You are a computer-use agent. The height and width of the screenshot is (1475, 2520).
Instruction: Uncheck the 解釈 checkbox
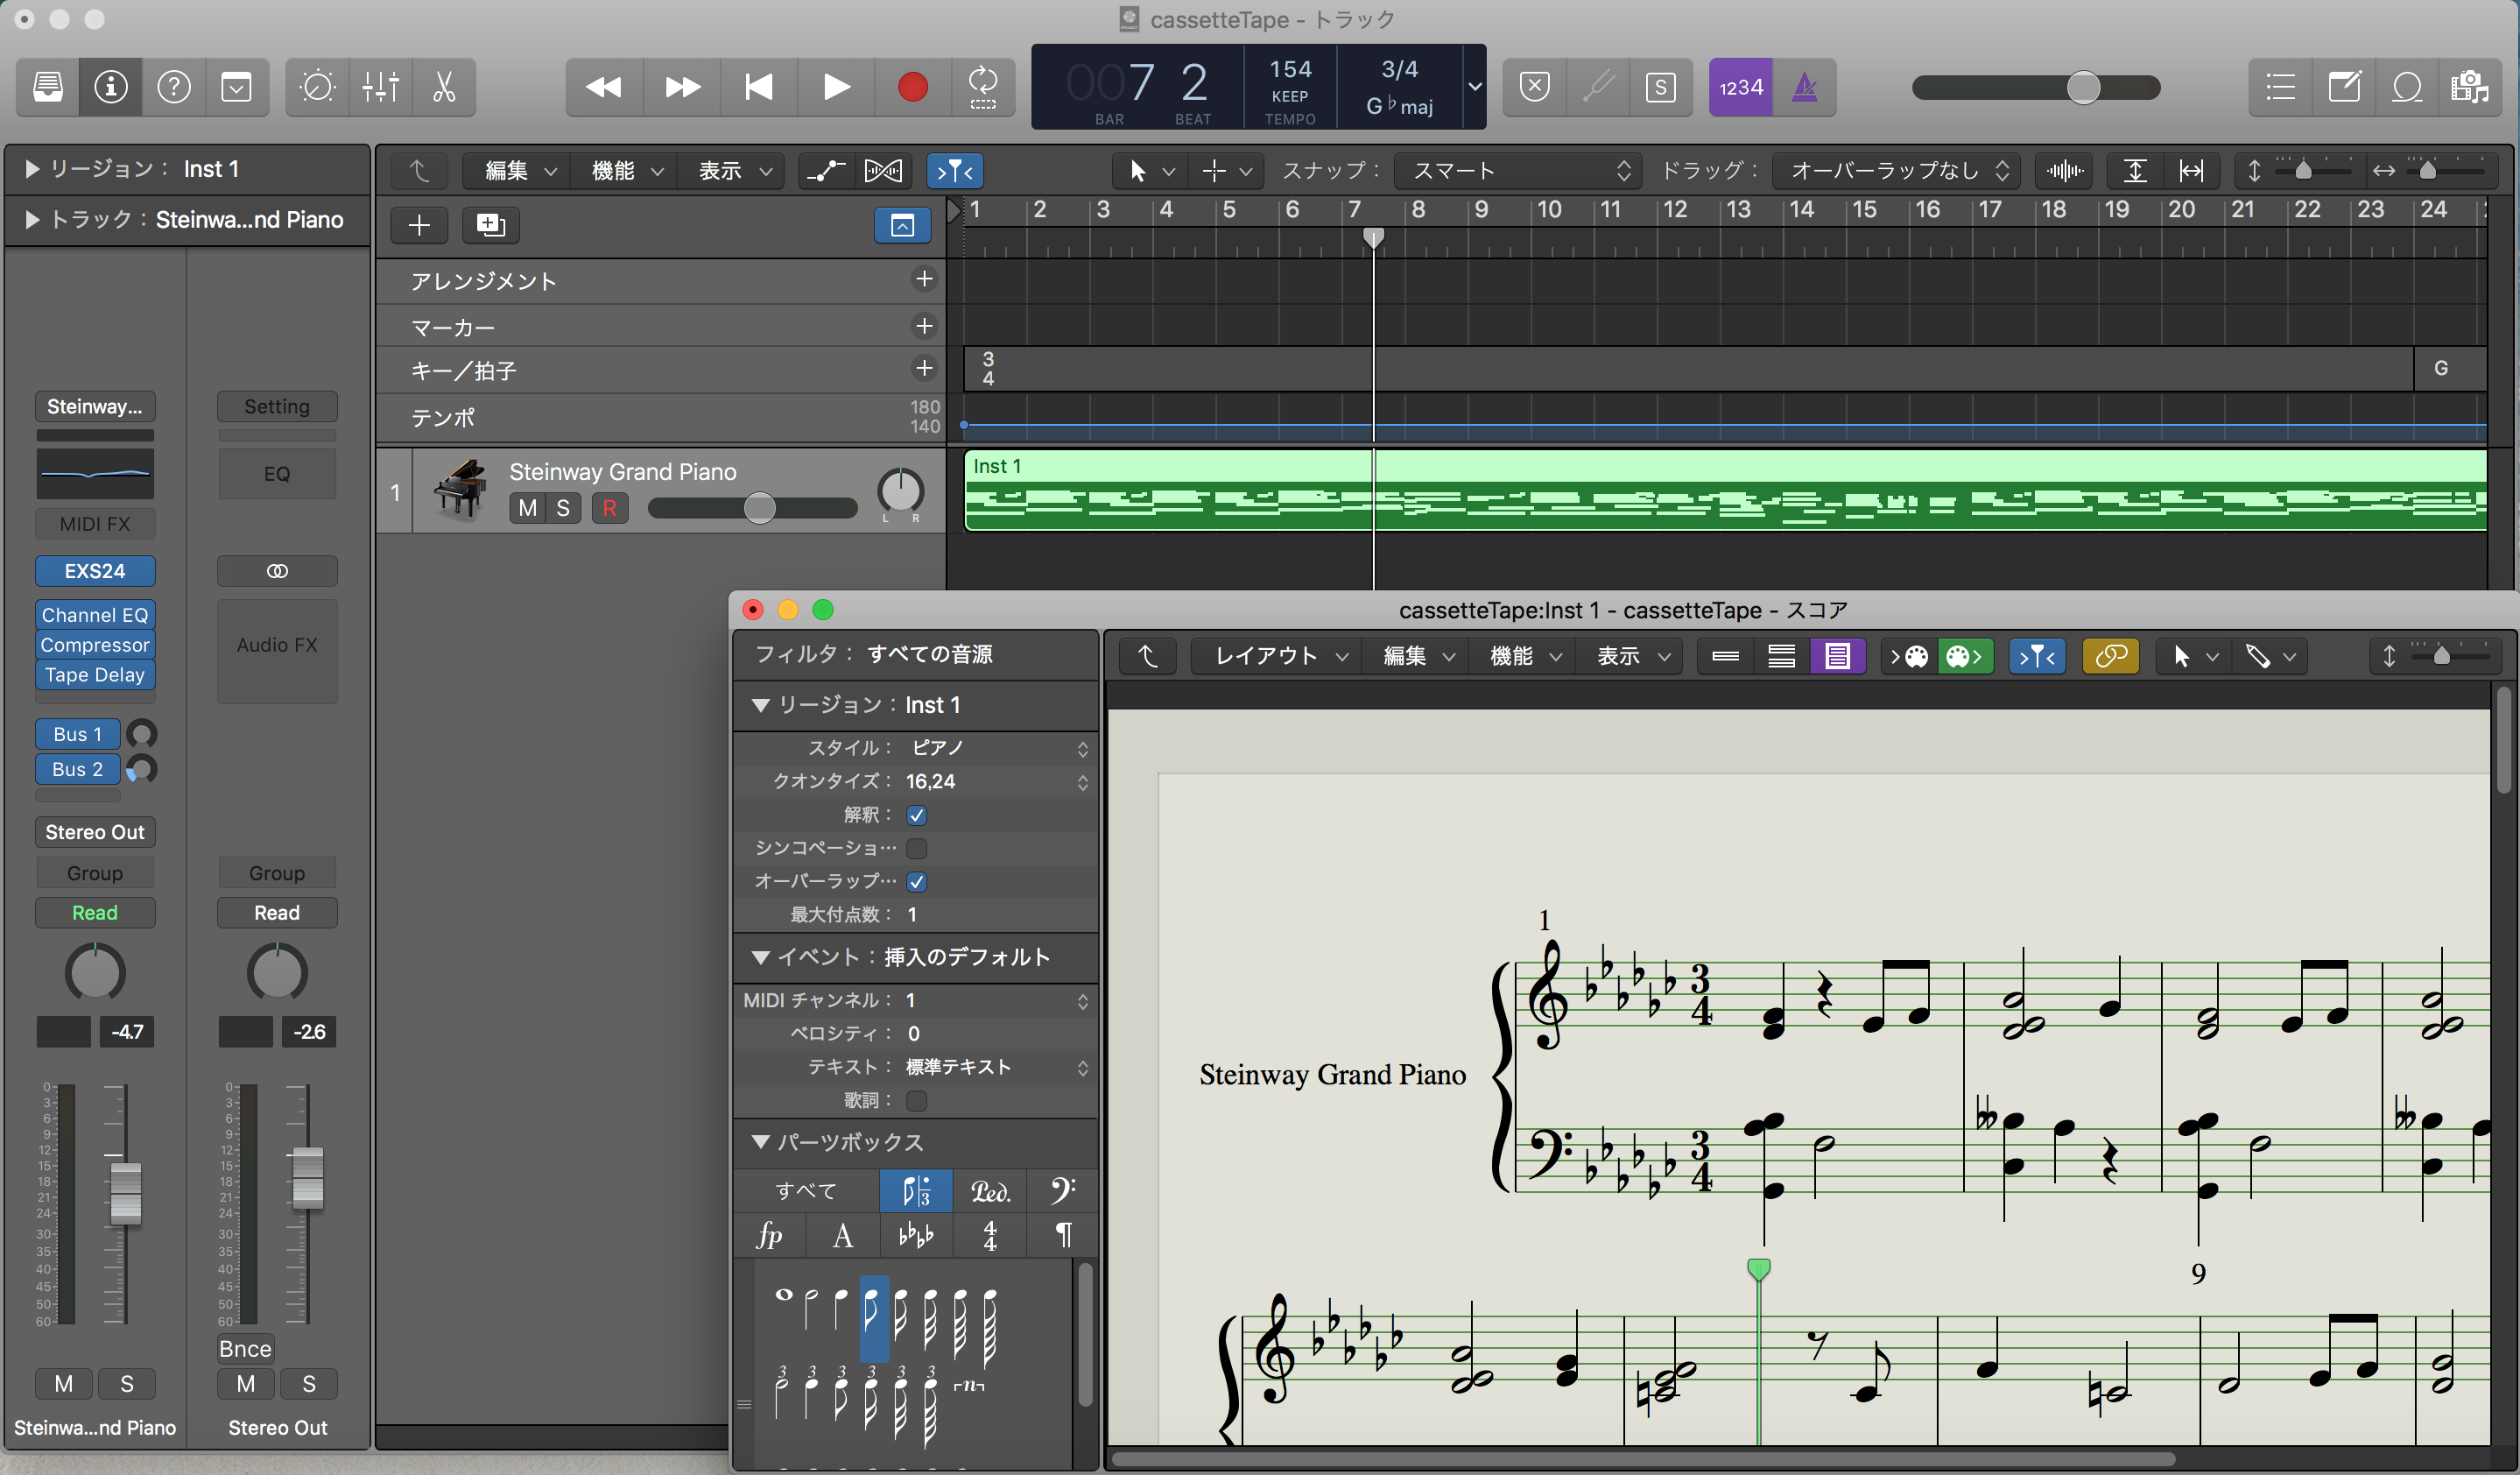coord(916,815)
